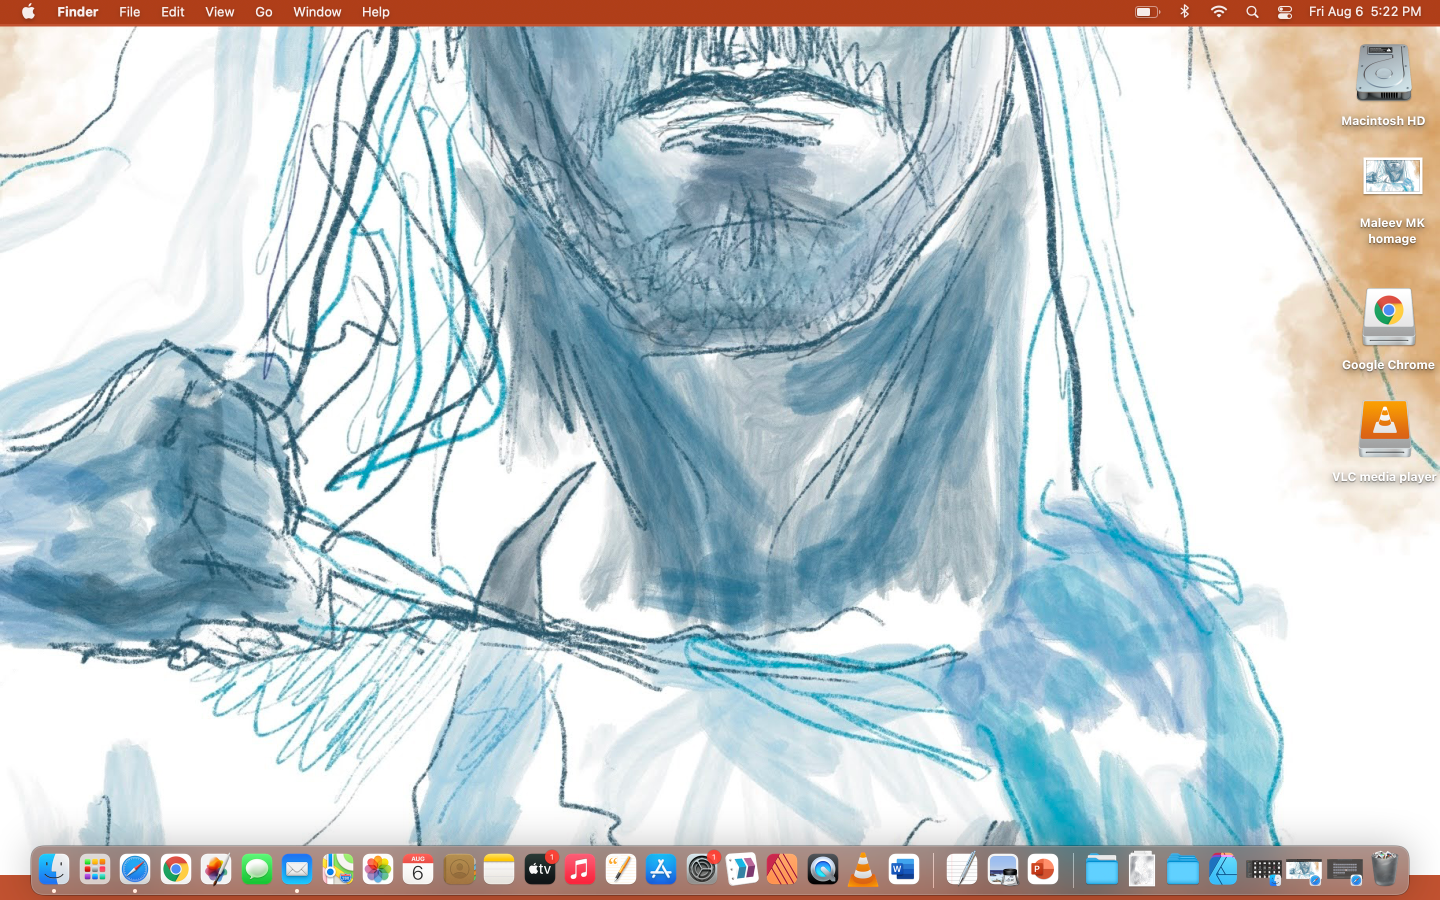1440x900 pixels.
Task: Open the Mail app in the Dock
Action: pyautogui.click(x=297, y=869)
